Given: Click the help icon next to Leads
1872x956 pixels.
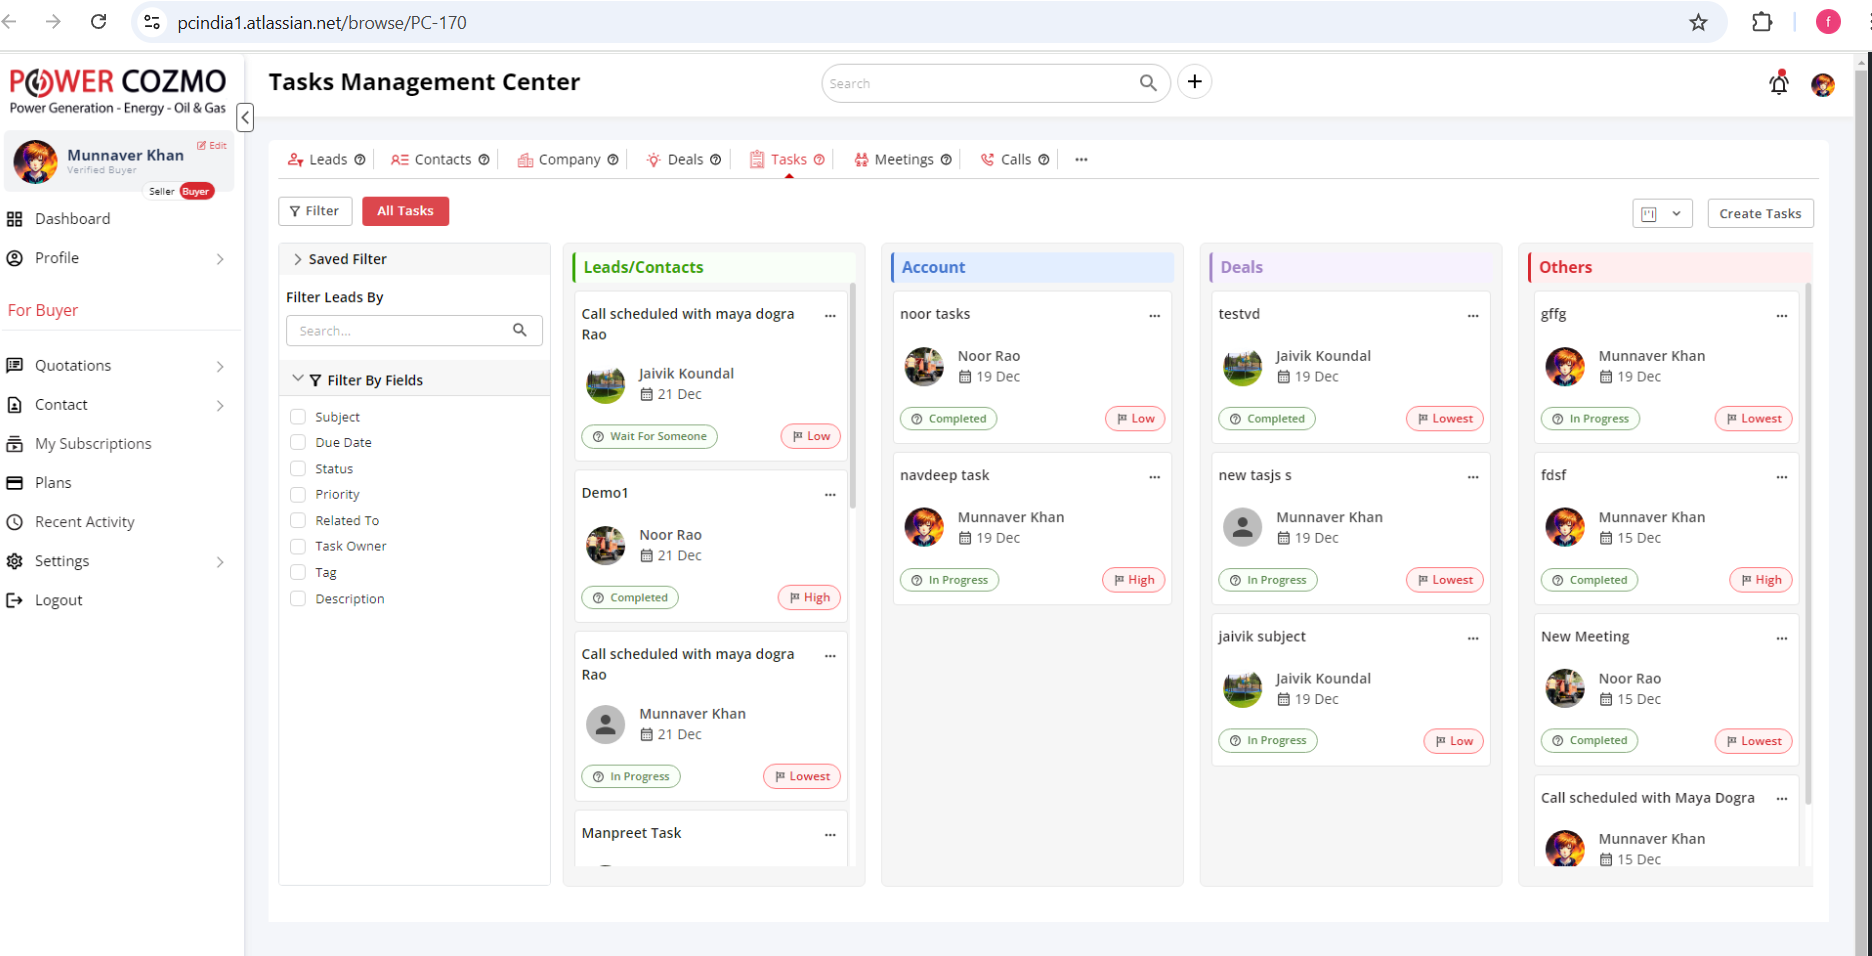Looking at the screenshot, I should pyautogui.click(x=360, y=160).
